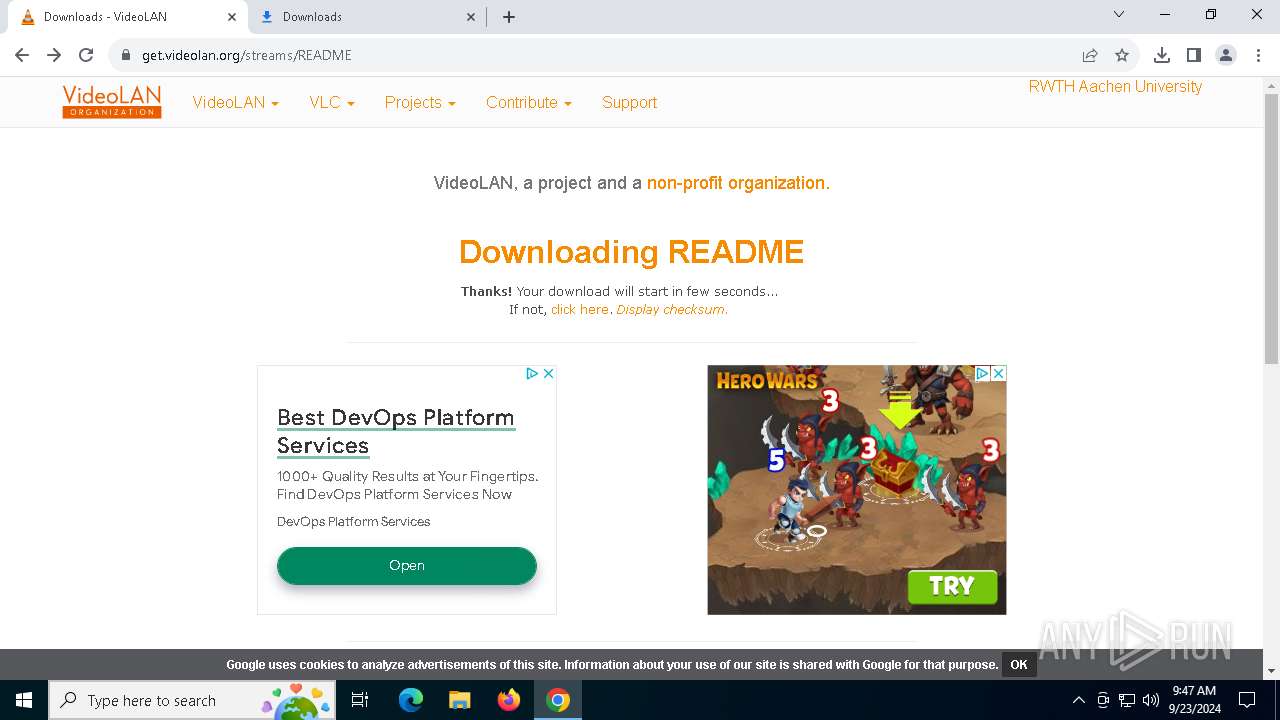Show the Display checksum link
1280x720 pixels.
click(671, 310)
